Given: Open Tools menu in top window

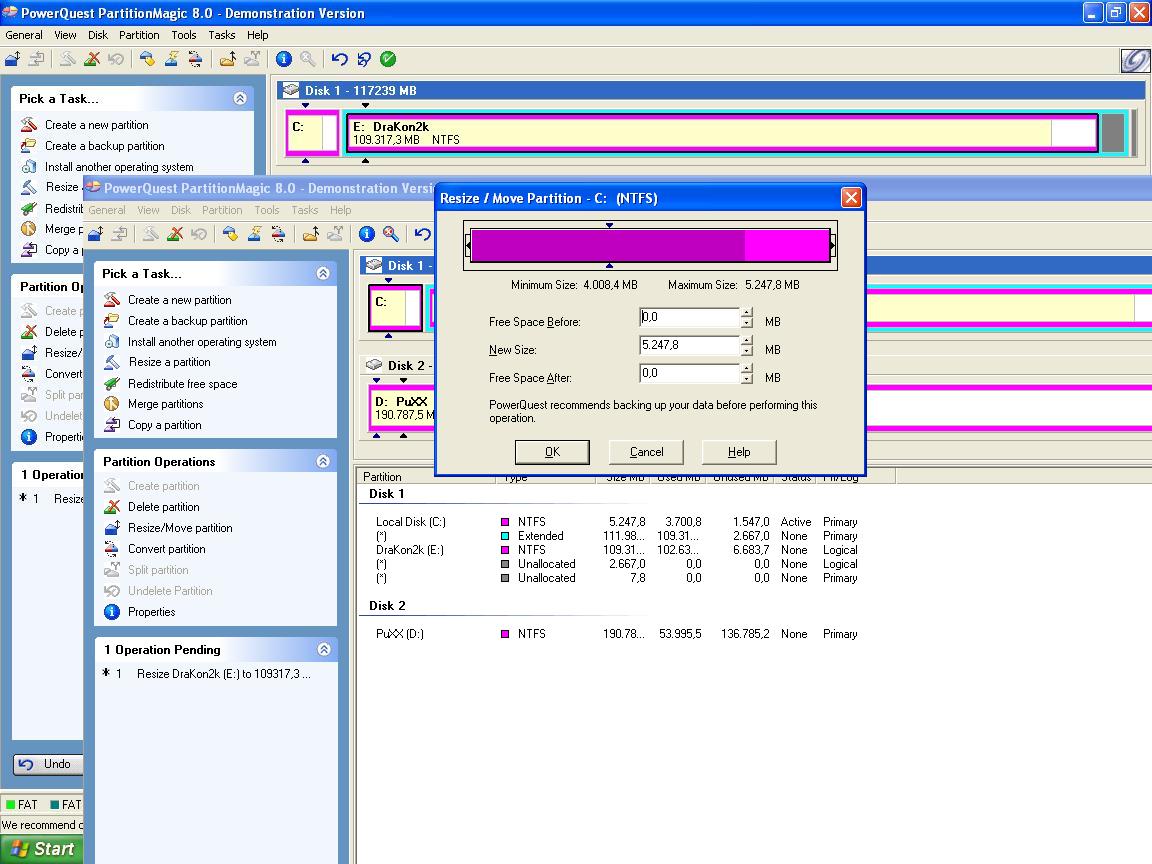Looking at the screenshot, I should [x=184, y=35].
